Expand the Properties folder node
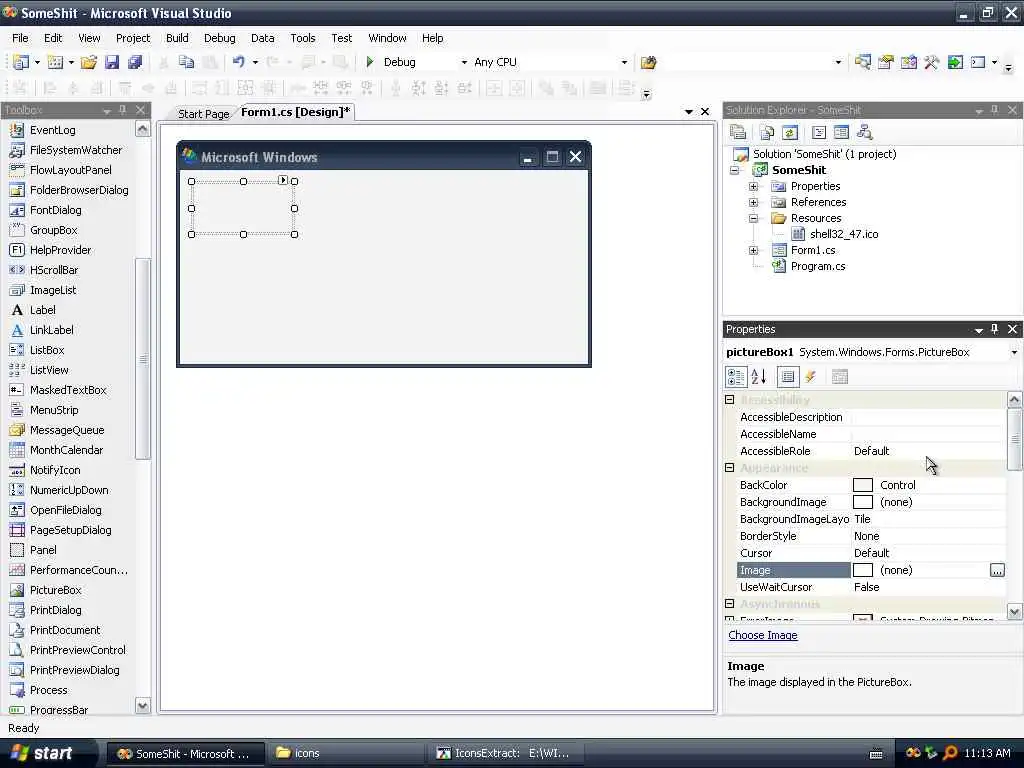 point(754,186)
